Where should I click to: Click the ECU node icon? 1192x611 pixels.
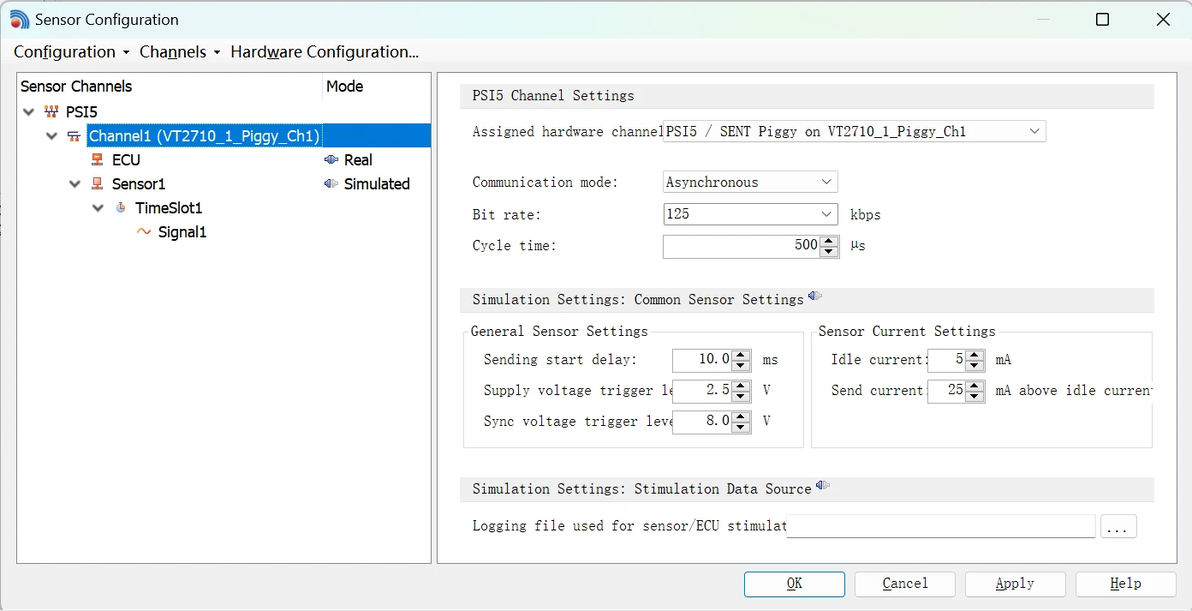97,160
